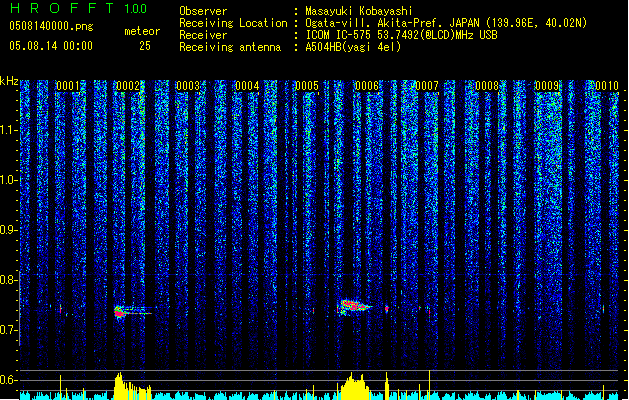Click the minute marker 0002
The width and height of the screenshot is (629, 400).
pyautogui.click(x=128, y=86)
